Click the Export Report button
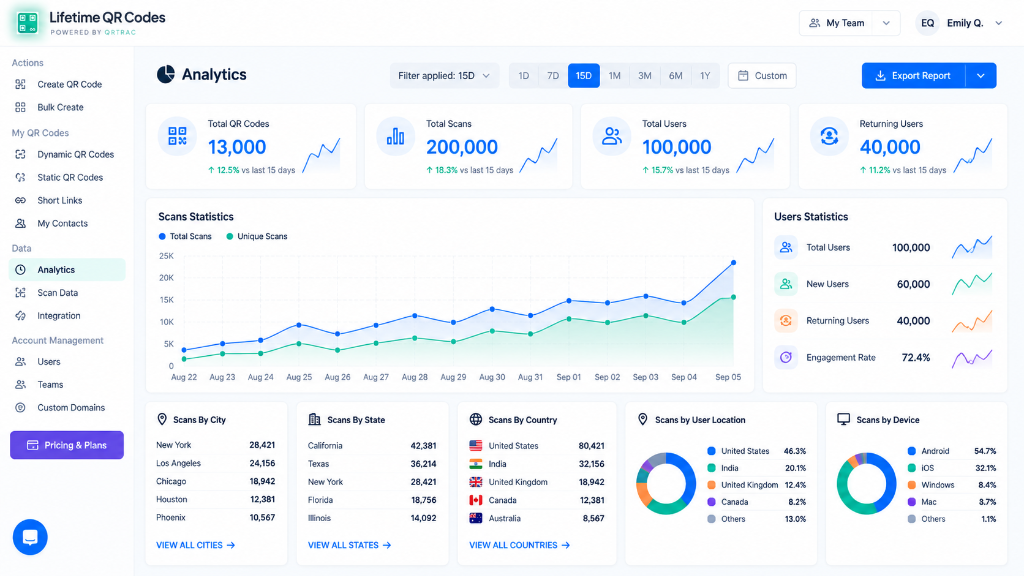Viewport: 1024px width, 576px height. pyautogui.click(x=913, y=76)
